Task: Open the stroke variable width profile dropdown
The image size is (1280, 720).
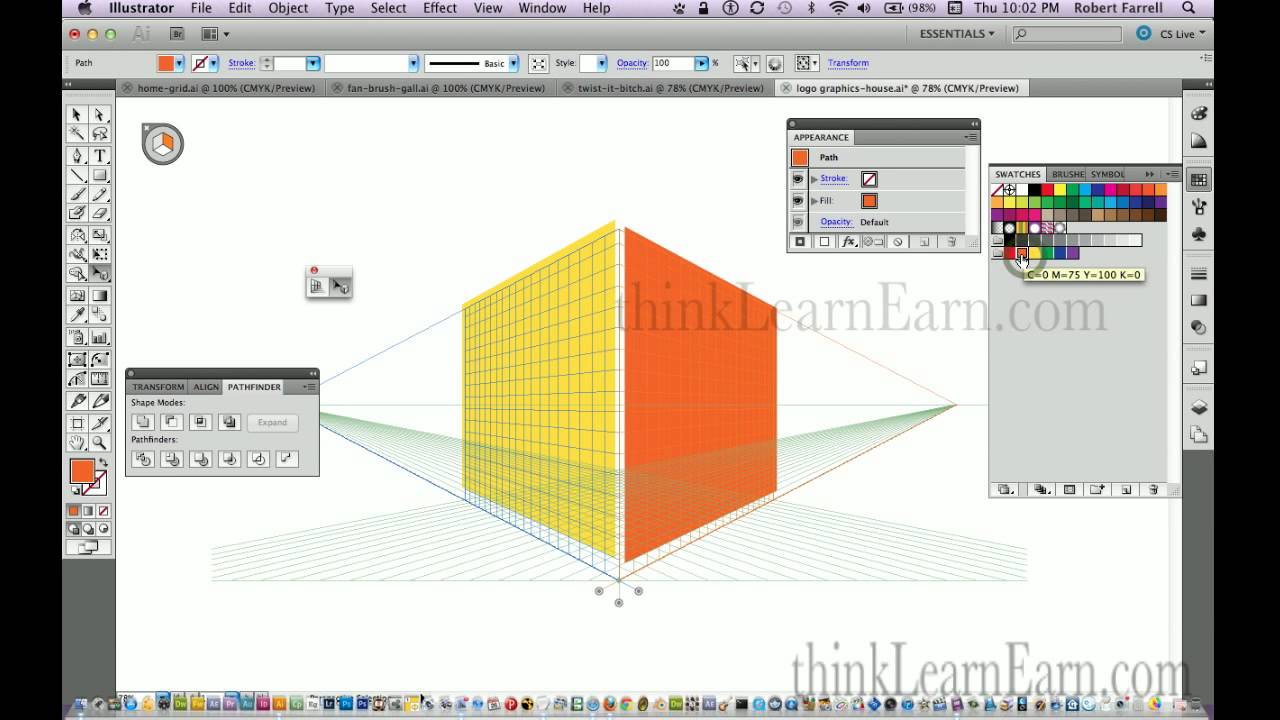Action: click(413, 63)
